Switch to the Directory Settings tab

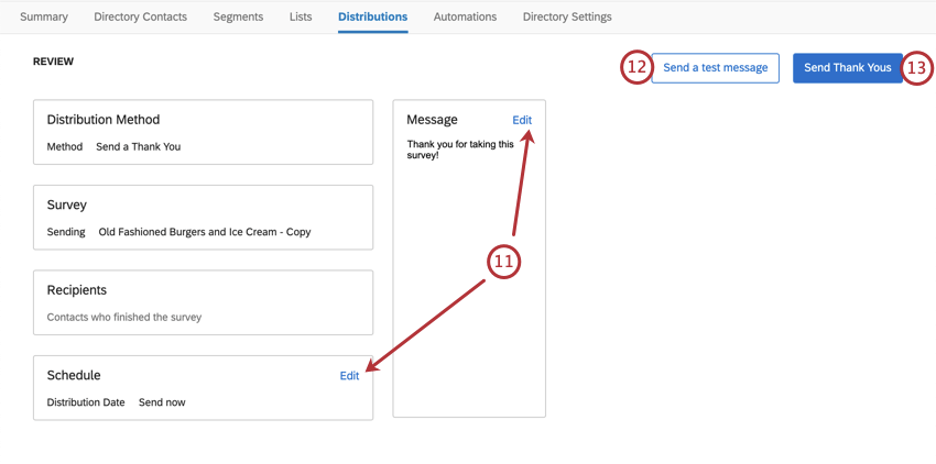(567, 17)
